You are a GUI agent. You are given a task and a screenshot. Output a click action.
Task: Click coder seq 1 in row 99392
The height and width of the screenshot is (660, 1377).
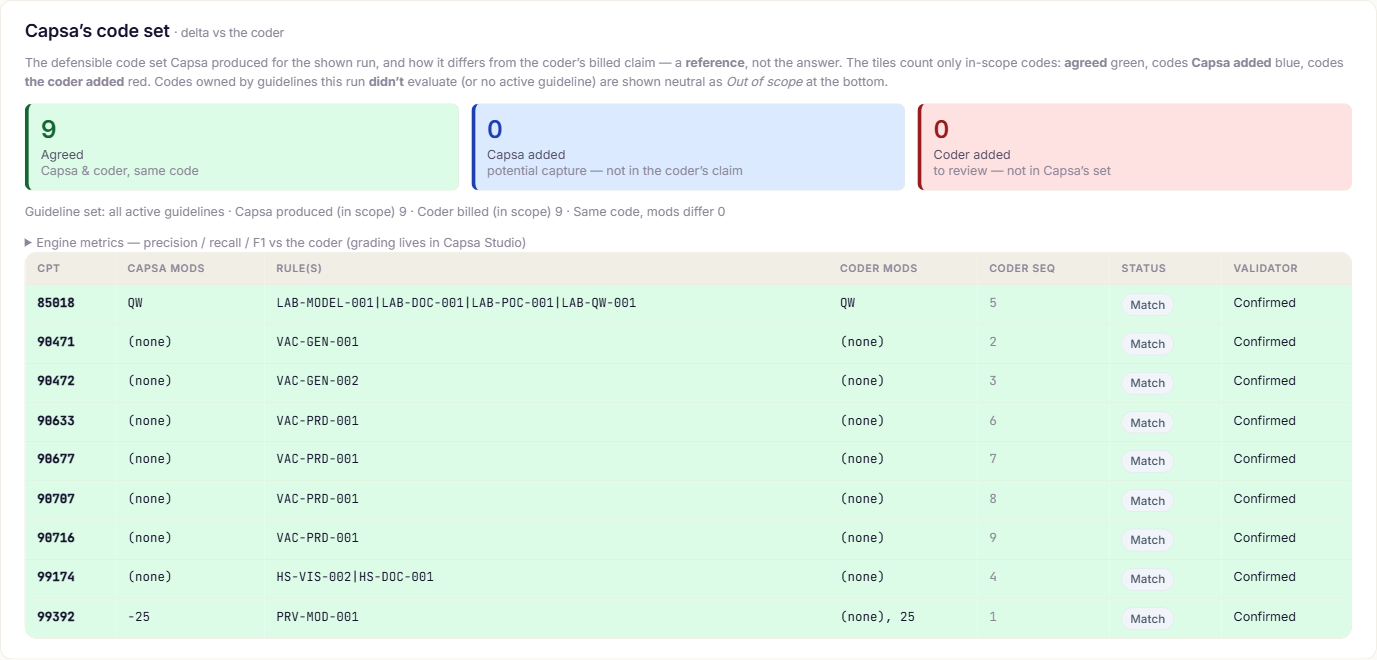[993, 617]
